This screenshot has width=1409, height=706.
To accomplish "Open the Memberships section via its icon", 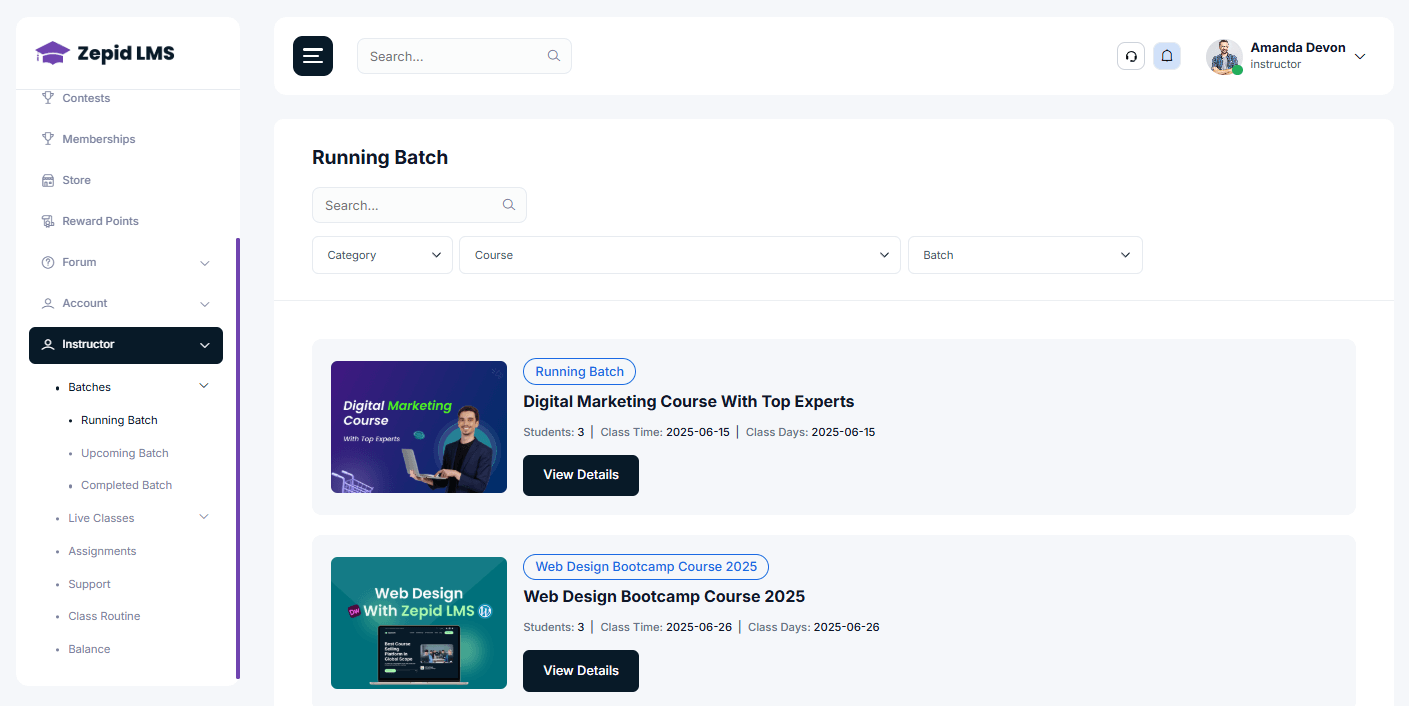I will pos(47,138).
